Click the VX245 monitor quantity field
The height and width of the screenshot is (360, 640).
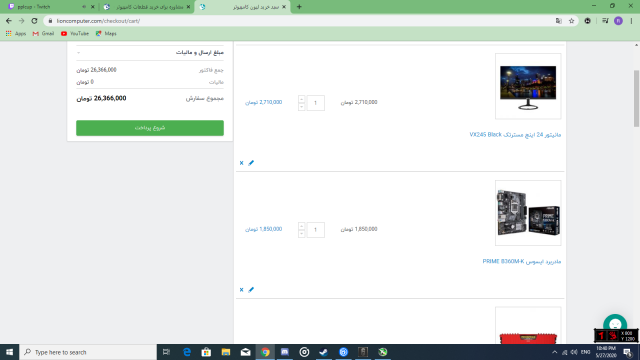[x=315, y=103]
